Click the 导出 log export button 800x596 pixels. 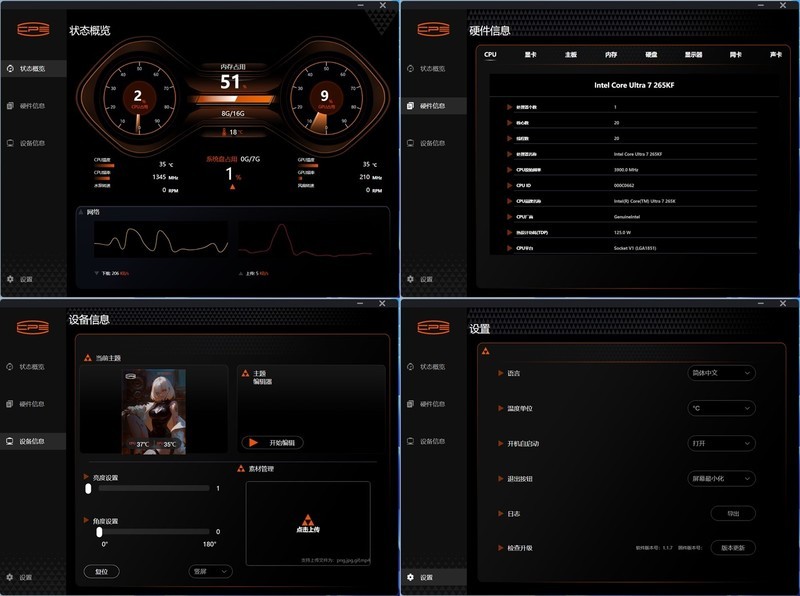733,513
